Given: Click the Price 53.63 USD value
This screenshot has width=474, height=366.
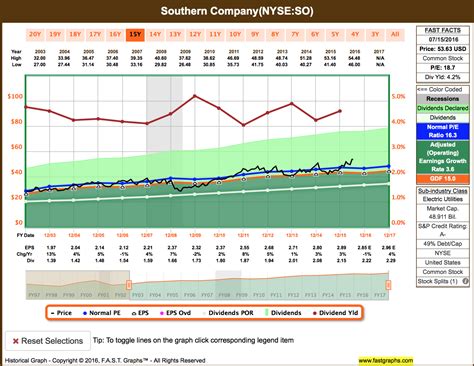Looking at the screenshot, I should (443, 49).
